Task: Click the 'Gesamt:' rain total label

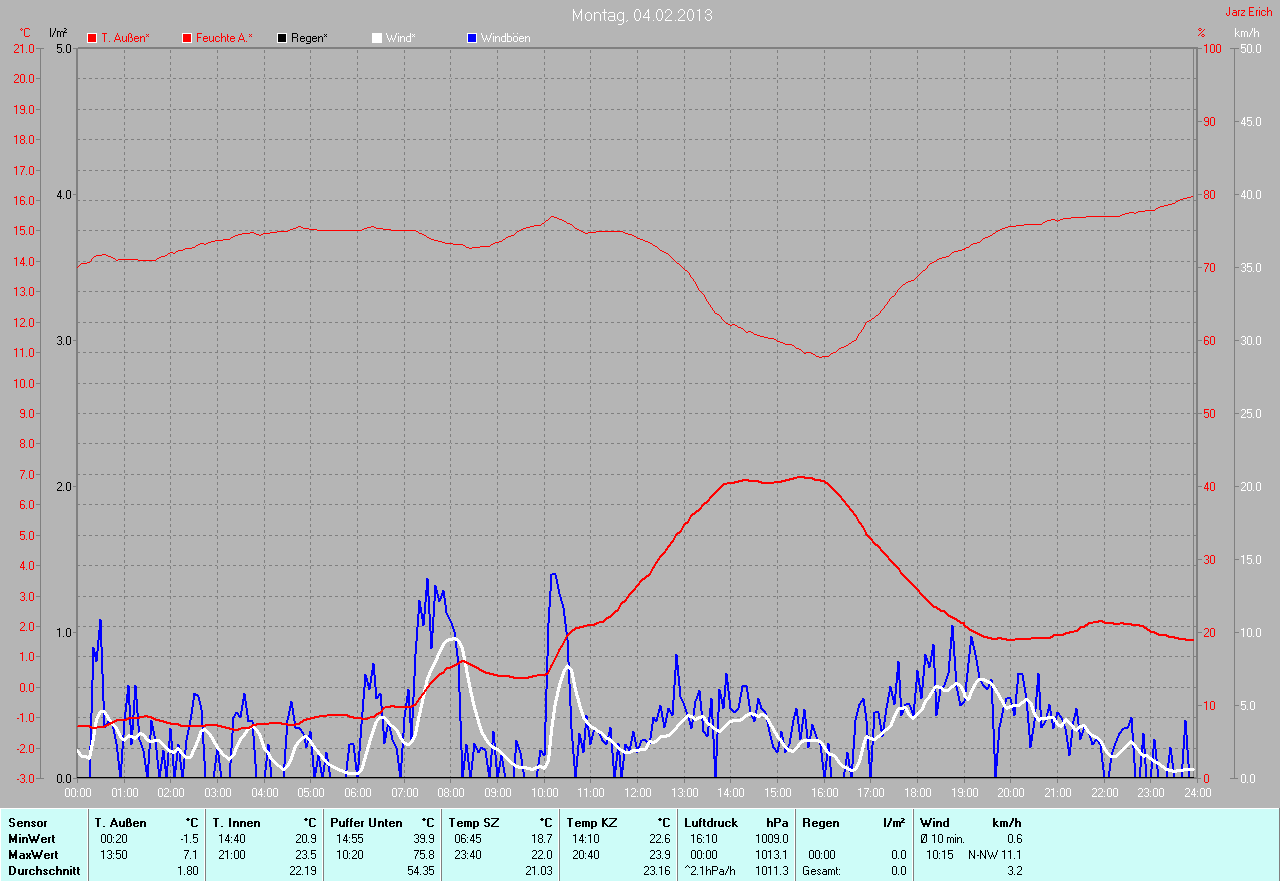Action: click(821, 871)
